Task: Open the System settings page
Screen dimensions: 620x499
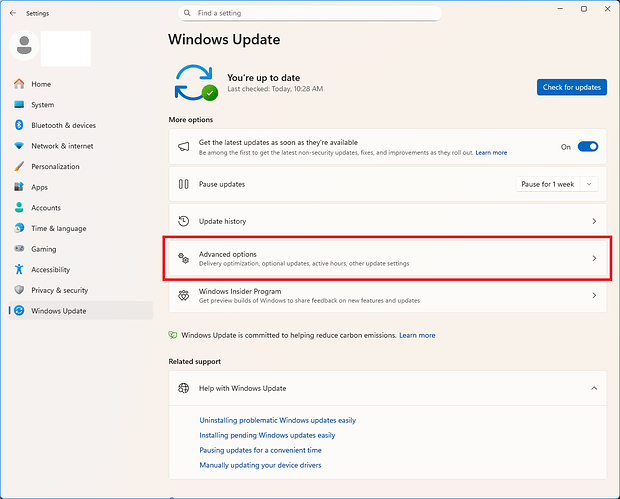Action: (42, 105)
